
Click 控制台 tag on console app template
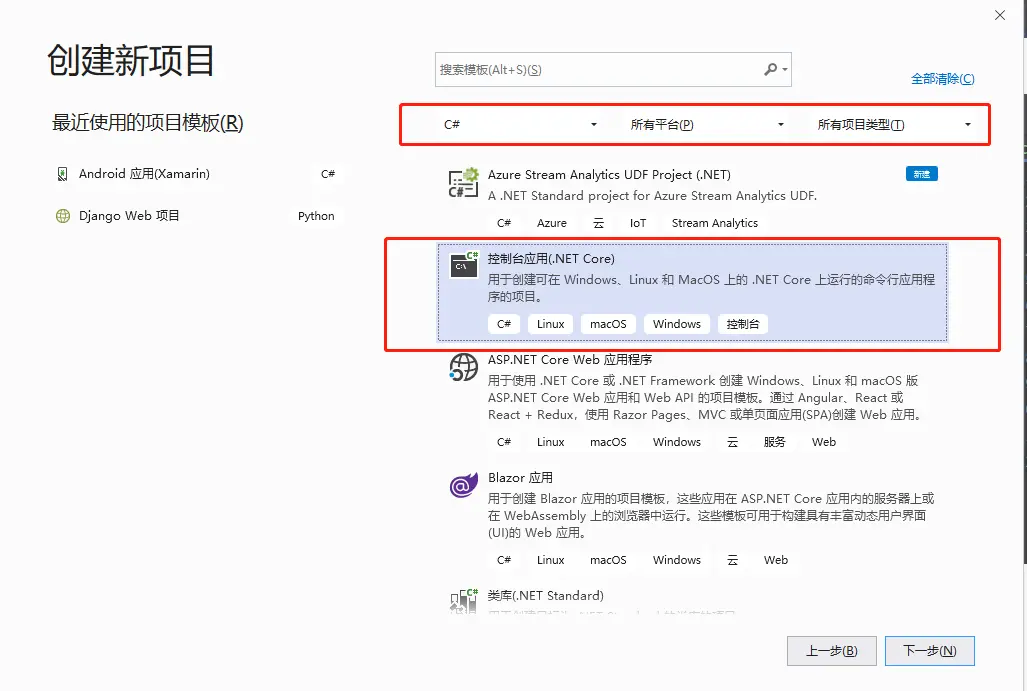coord(743,324)
